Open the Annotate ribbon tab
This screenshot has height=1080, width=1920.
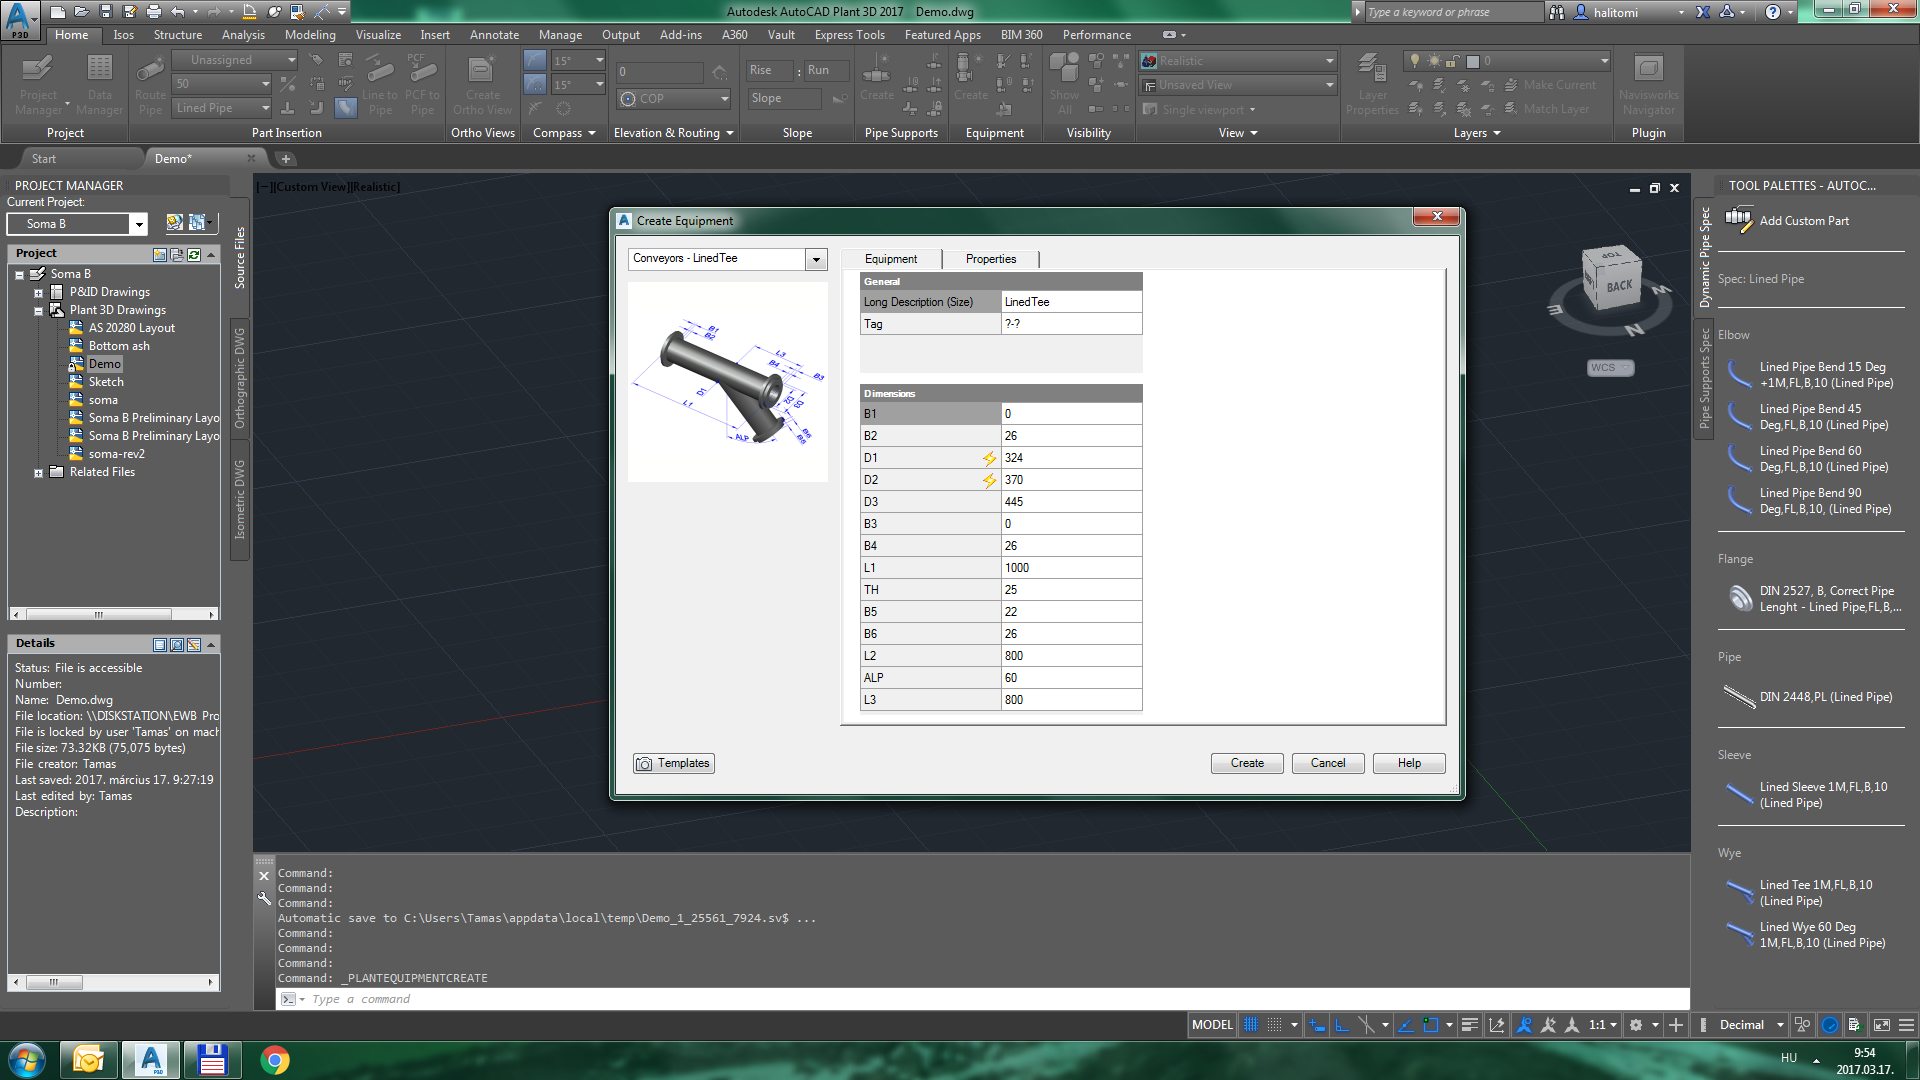(494, 35)
